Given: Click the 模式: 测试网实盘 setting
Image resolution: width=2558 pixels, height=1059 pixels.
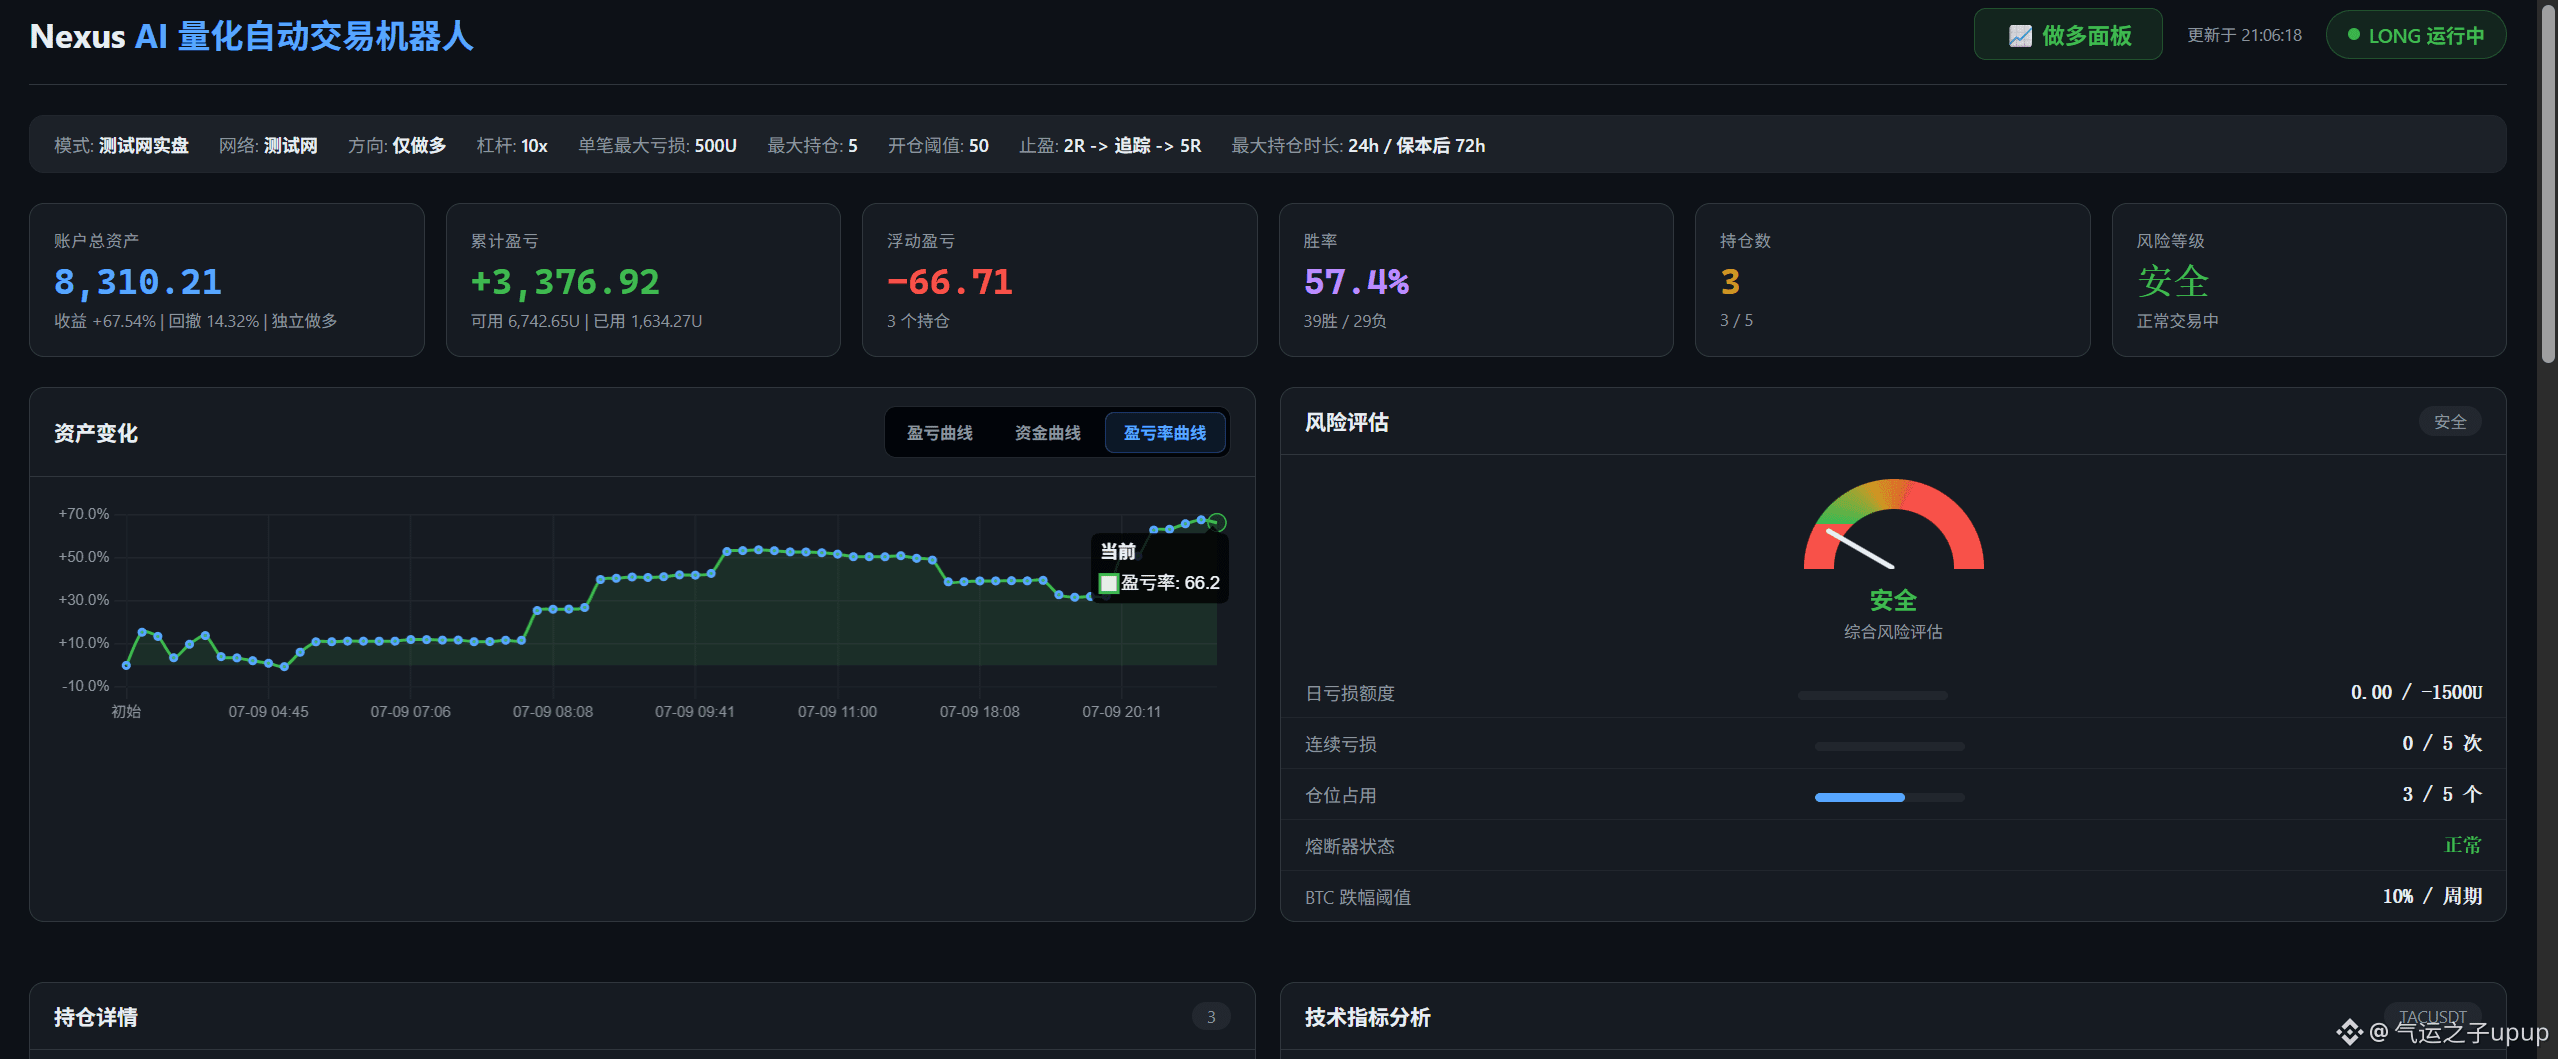Looking at the screenshot, I should click(x=121, y=146).
